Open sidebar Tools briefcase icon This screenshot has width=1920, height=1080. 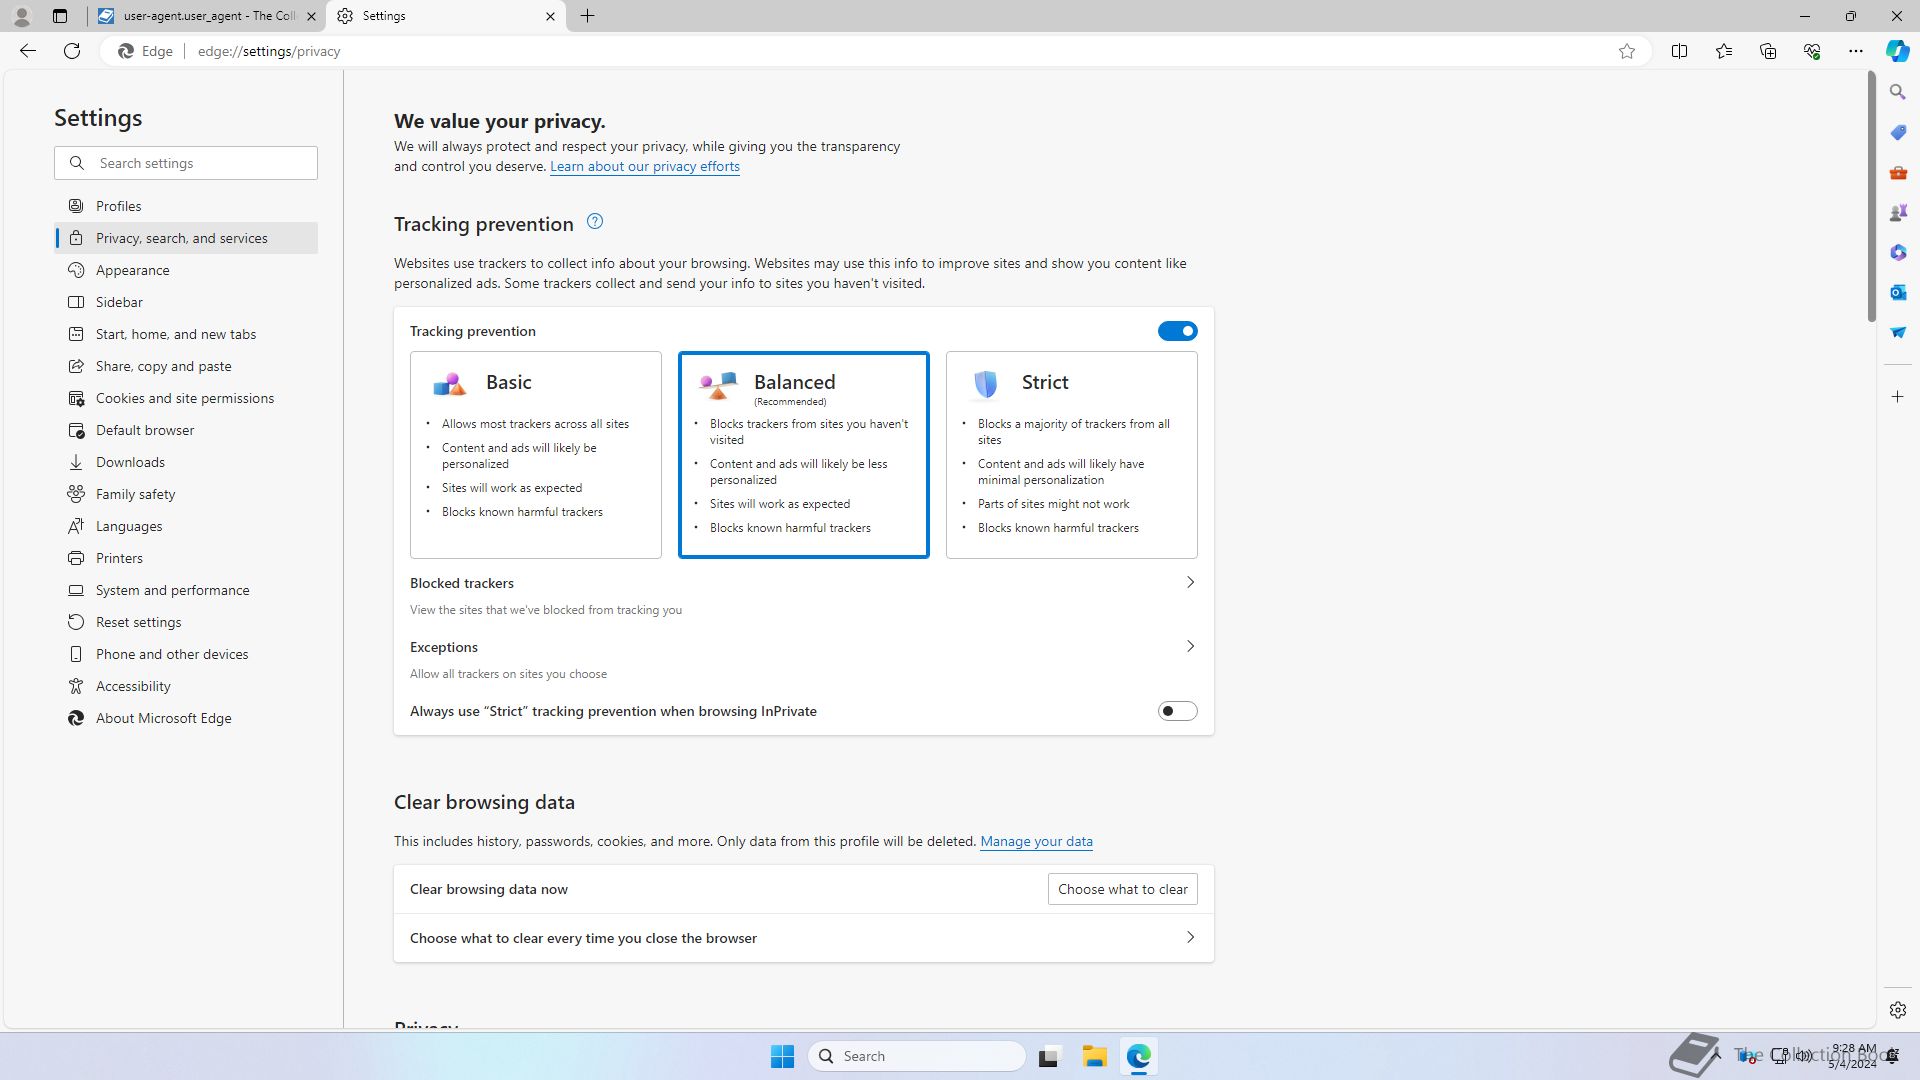tap(1897, 172)
